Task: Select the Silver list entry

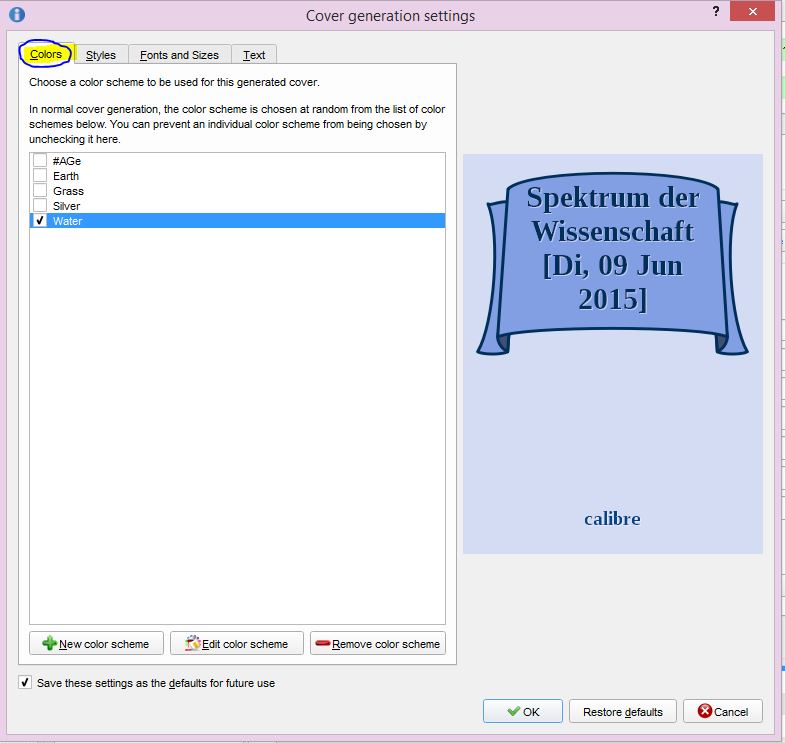Action: point(237,206)
